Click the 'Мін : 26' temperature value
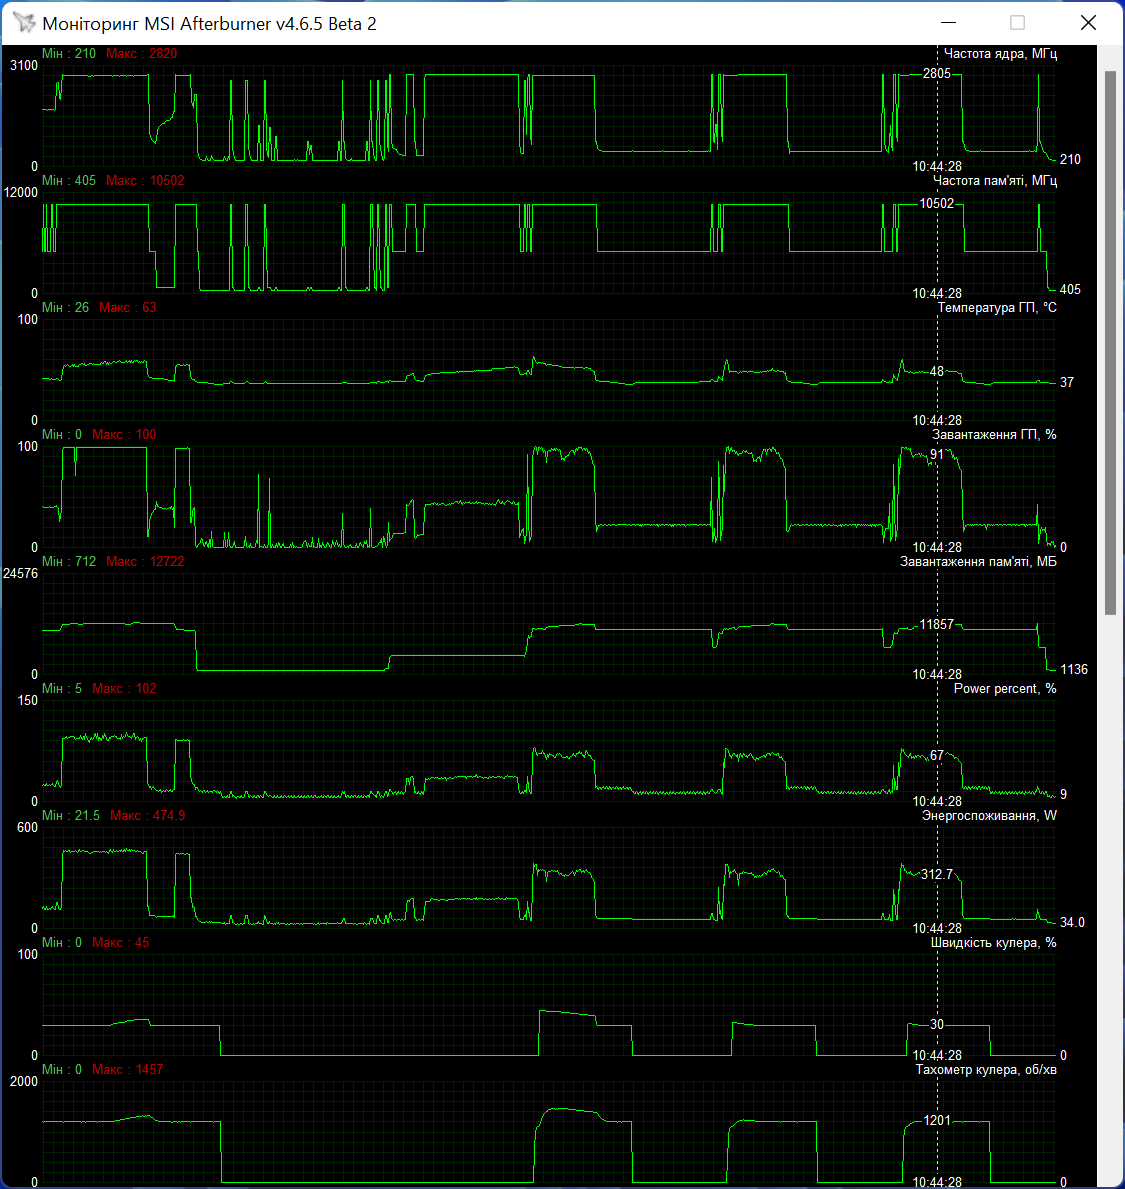 [65, 308]
